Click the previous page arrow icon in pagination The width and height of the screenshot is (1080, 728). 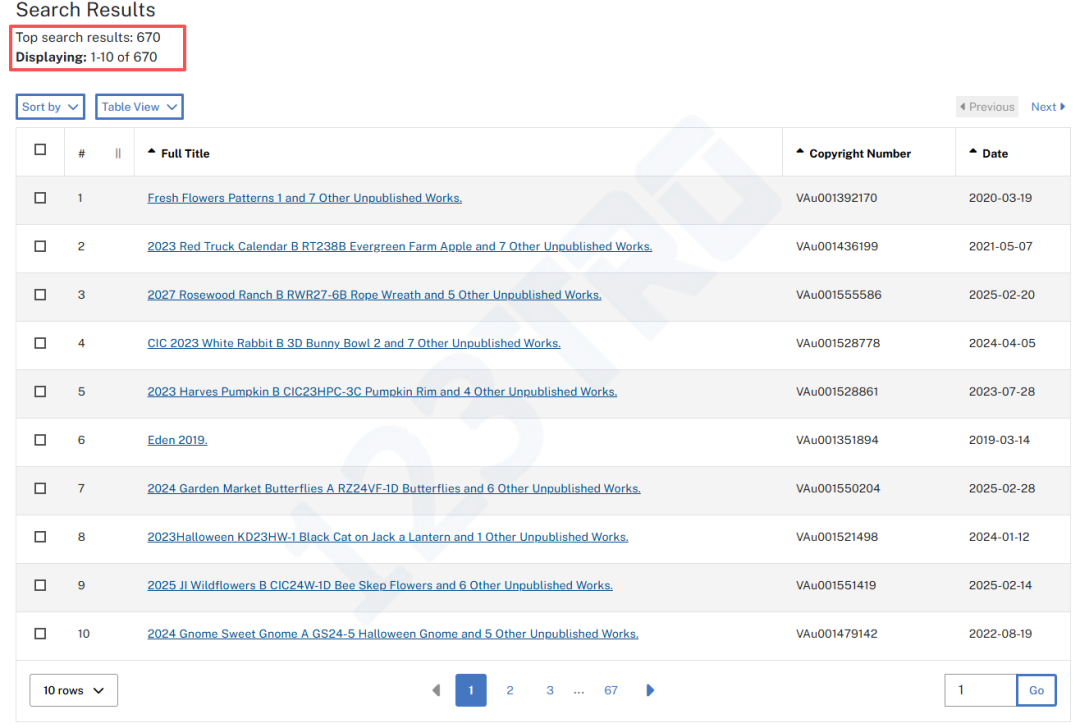pos(436,690)
